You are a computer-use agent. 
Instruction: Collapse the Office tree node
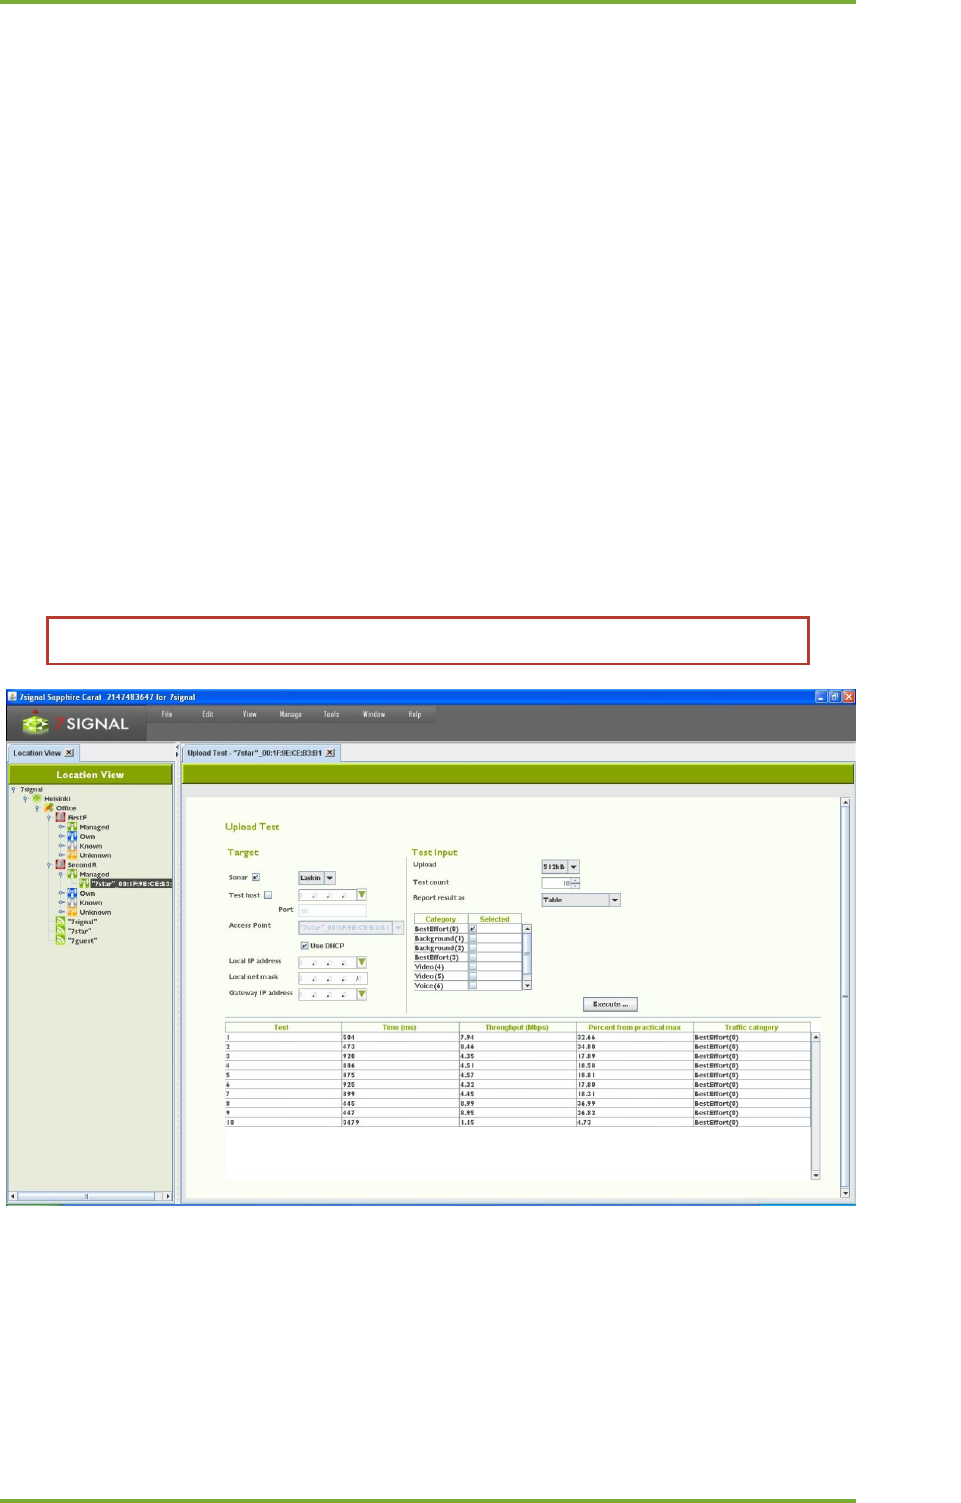point(37,808)
